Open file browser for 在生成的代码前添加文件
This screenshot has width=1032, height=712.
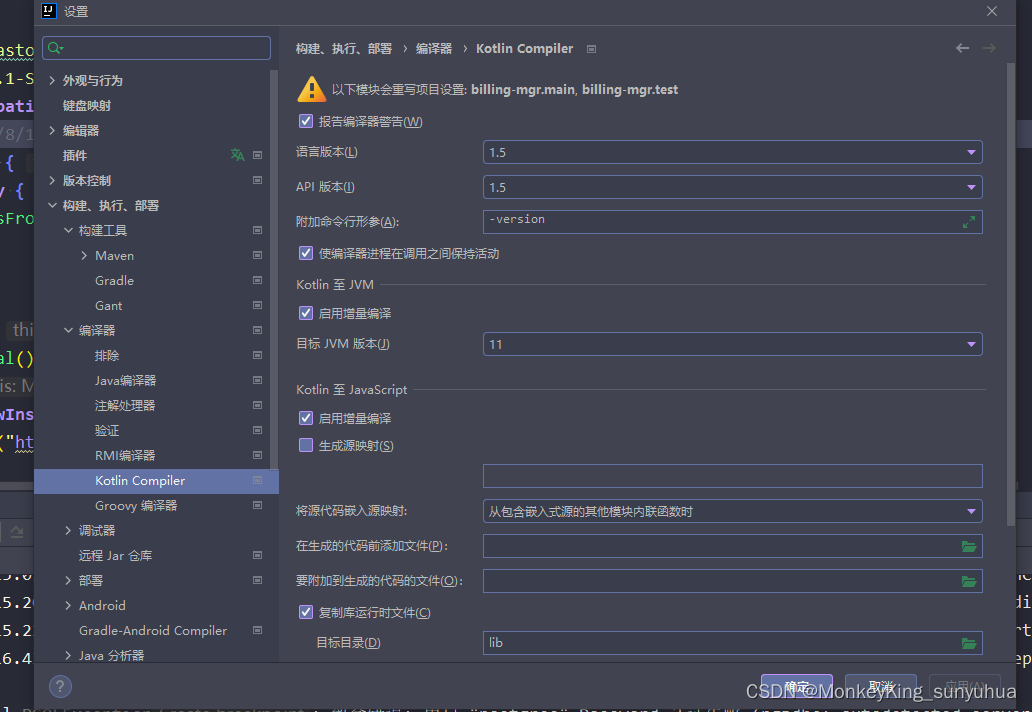coord(968,546)
